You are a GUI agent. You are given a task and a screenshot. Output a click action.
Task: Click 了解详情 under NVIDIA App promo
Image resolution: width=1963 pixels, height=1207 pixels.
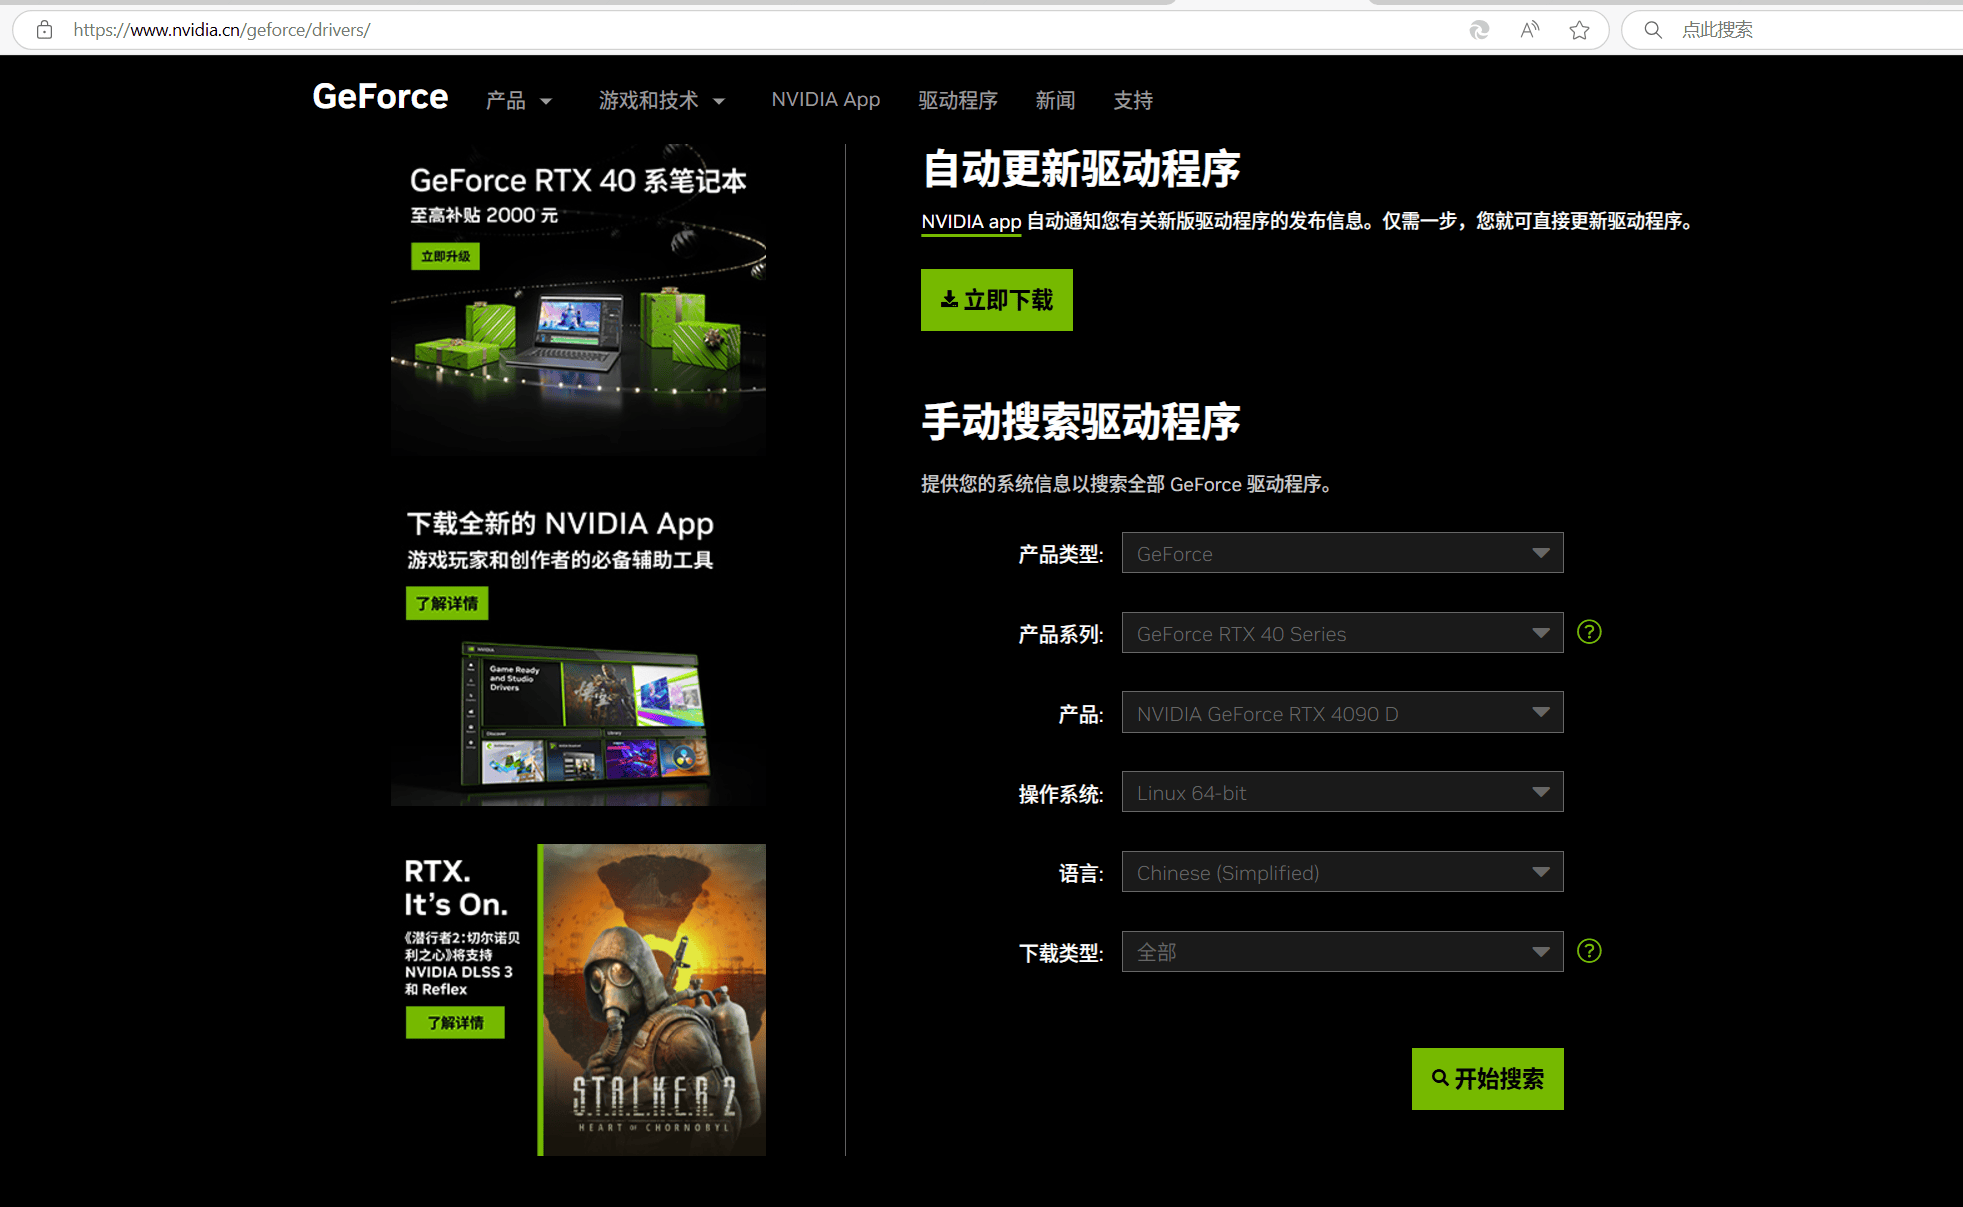[447, 604]
